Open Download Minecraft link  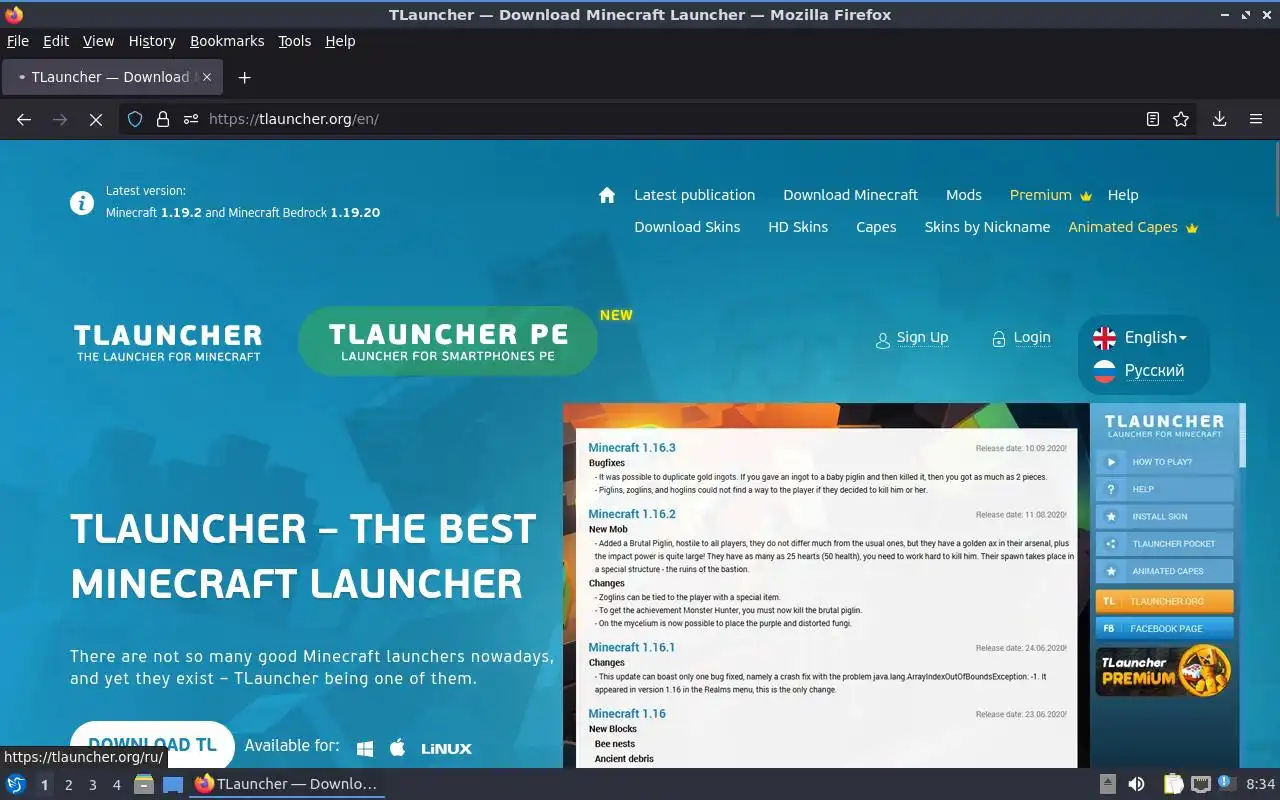851,195
